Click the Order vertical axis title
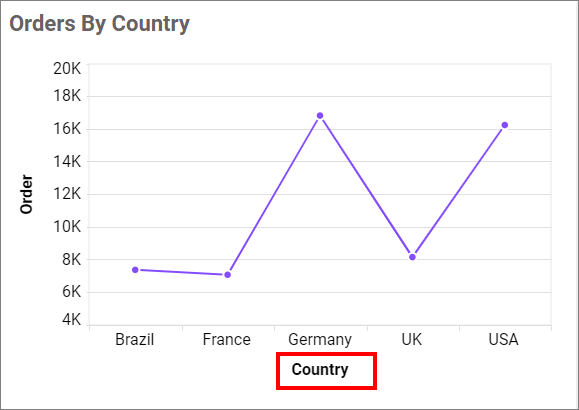Image resolution: width=579 pixels, height=410 pixels. pyautogui.click(x=26, y=194)
